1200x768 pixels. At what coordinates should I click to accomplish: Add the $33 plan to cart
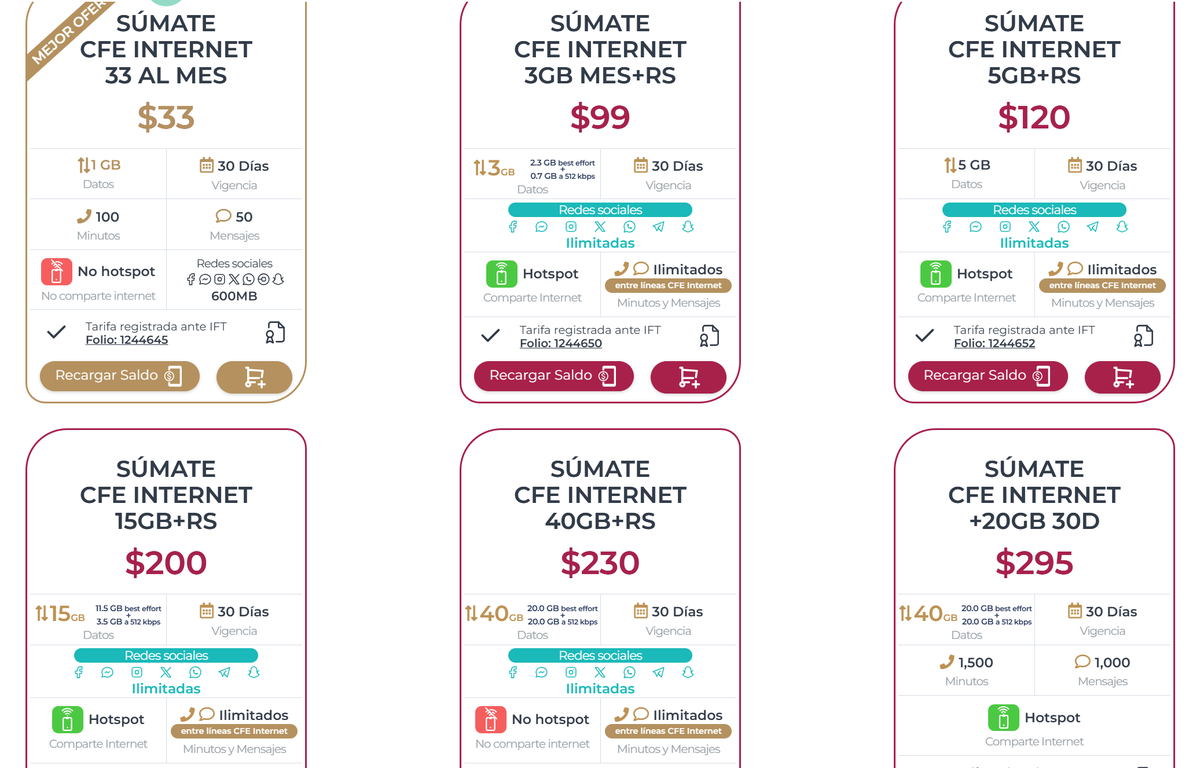pyautogui.click(x=254, y=377)
